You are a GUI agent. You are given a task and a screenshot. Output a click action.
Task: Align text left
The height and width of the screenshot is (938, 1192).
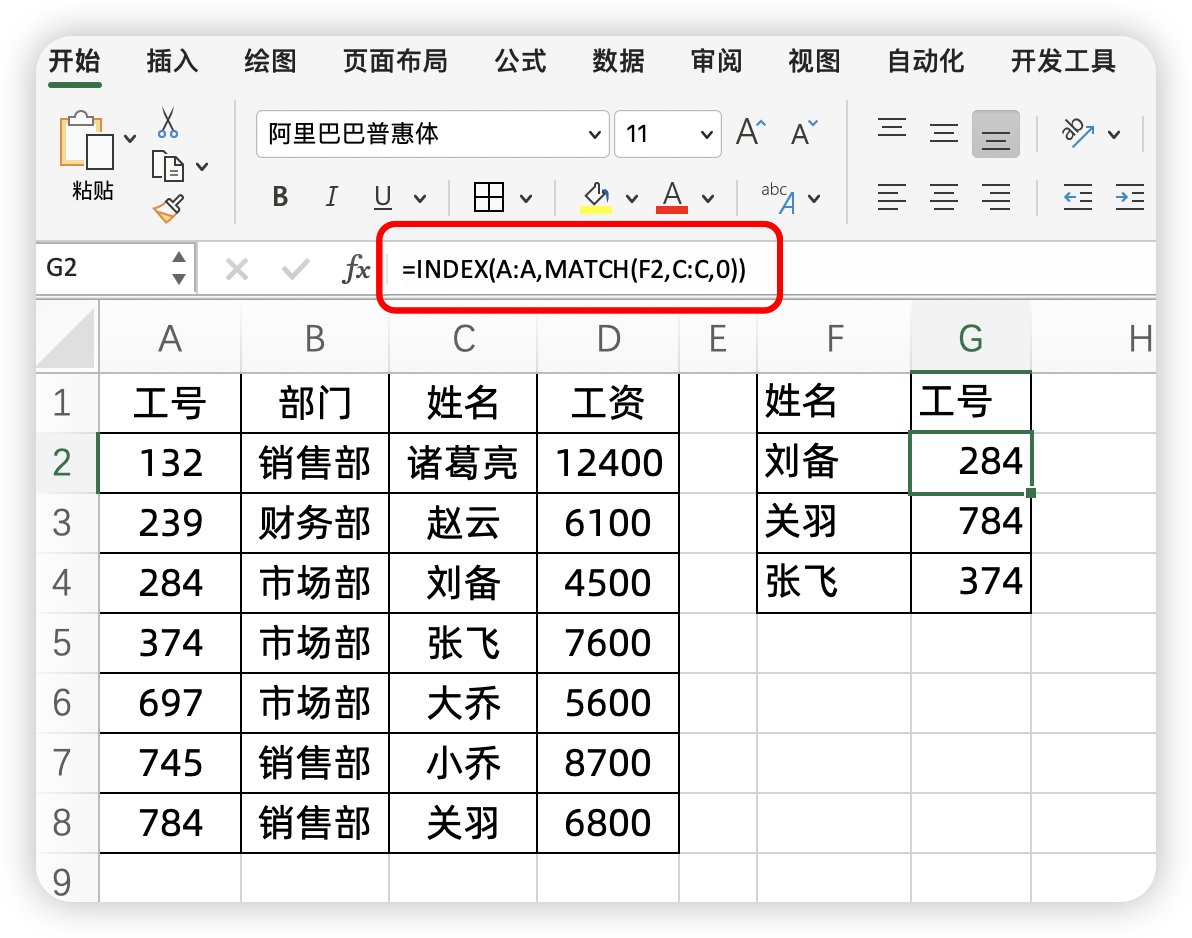pyautogui.click(x=892, y=198)
